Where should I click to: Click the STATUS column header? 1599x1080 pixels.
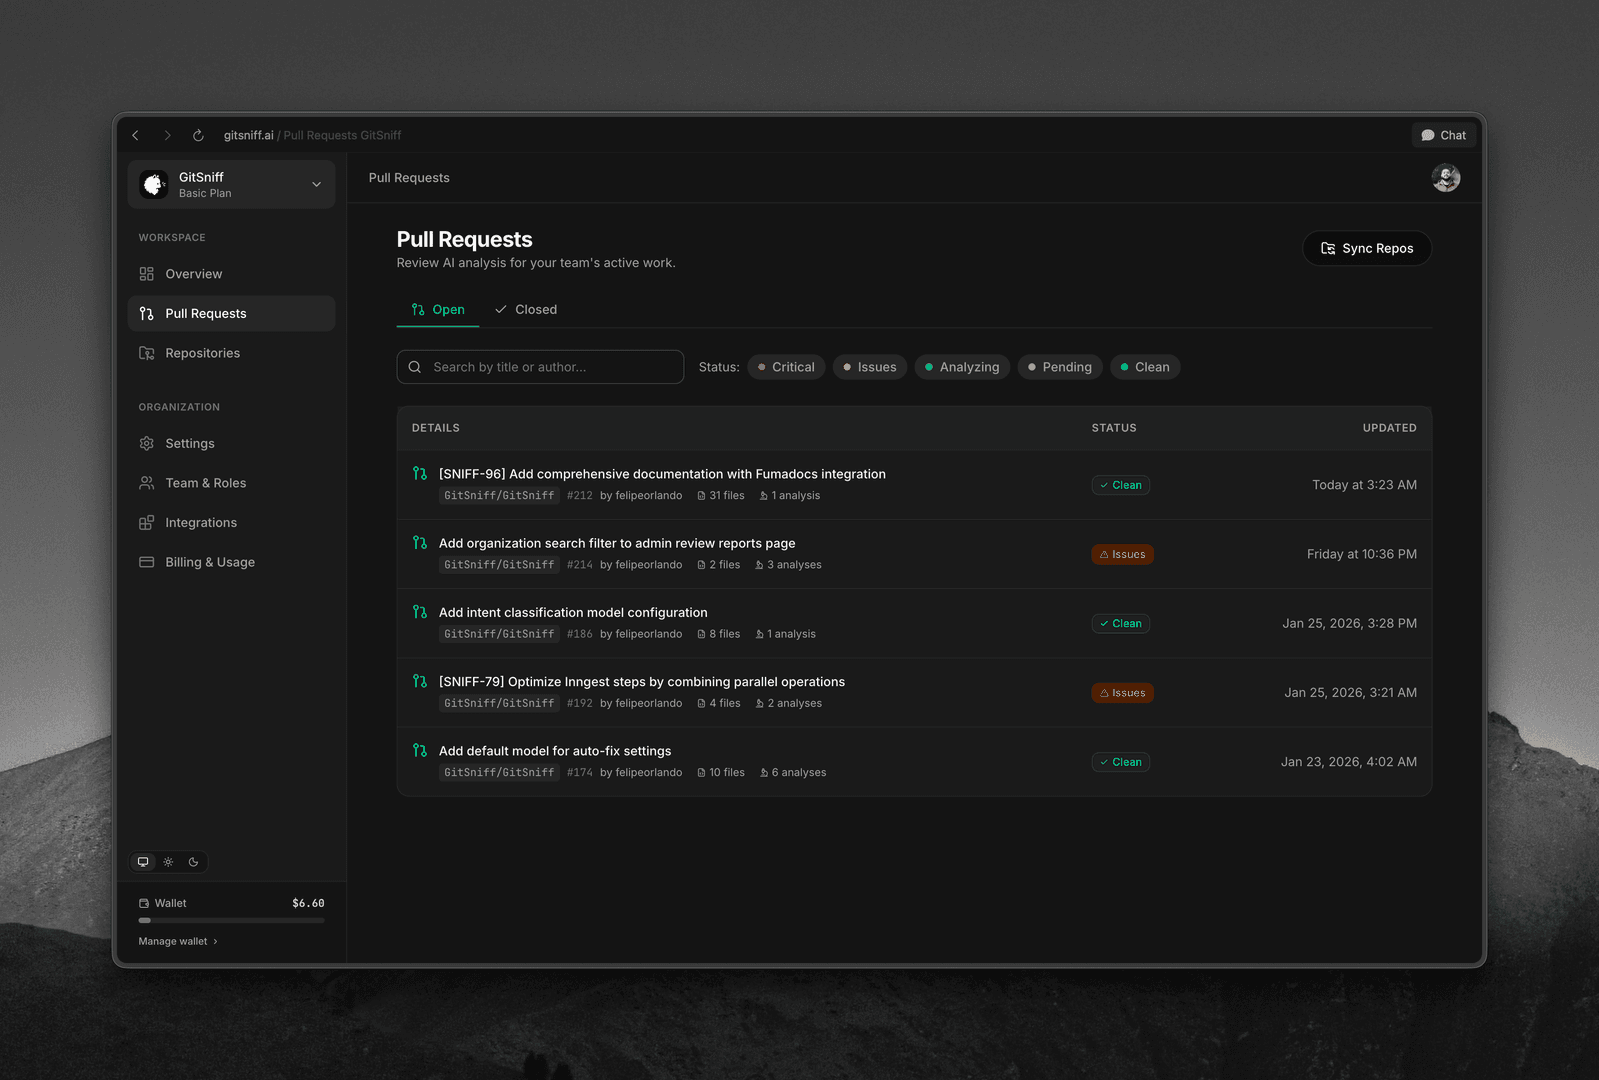pos(1114,428)
